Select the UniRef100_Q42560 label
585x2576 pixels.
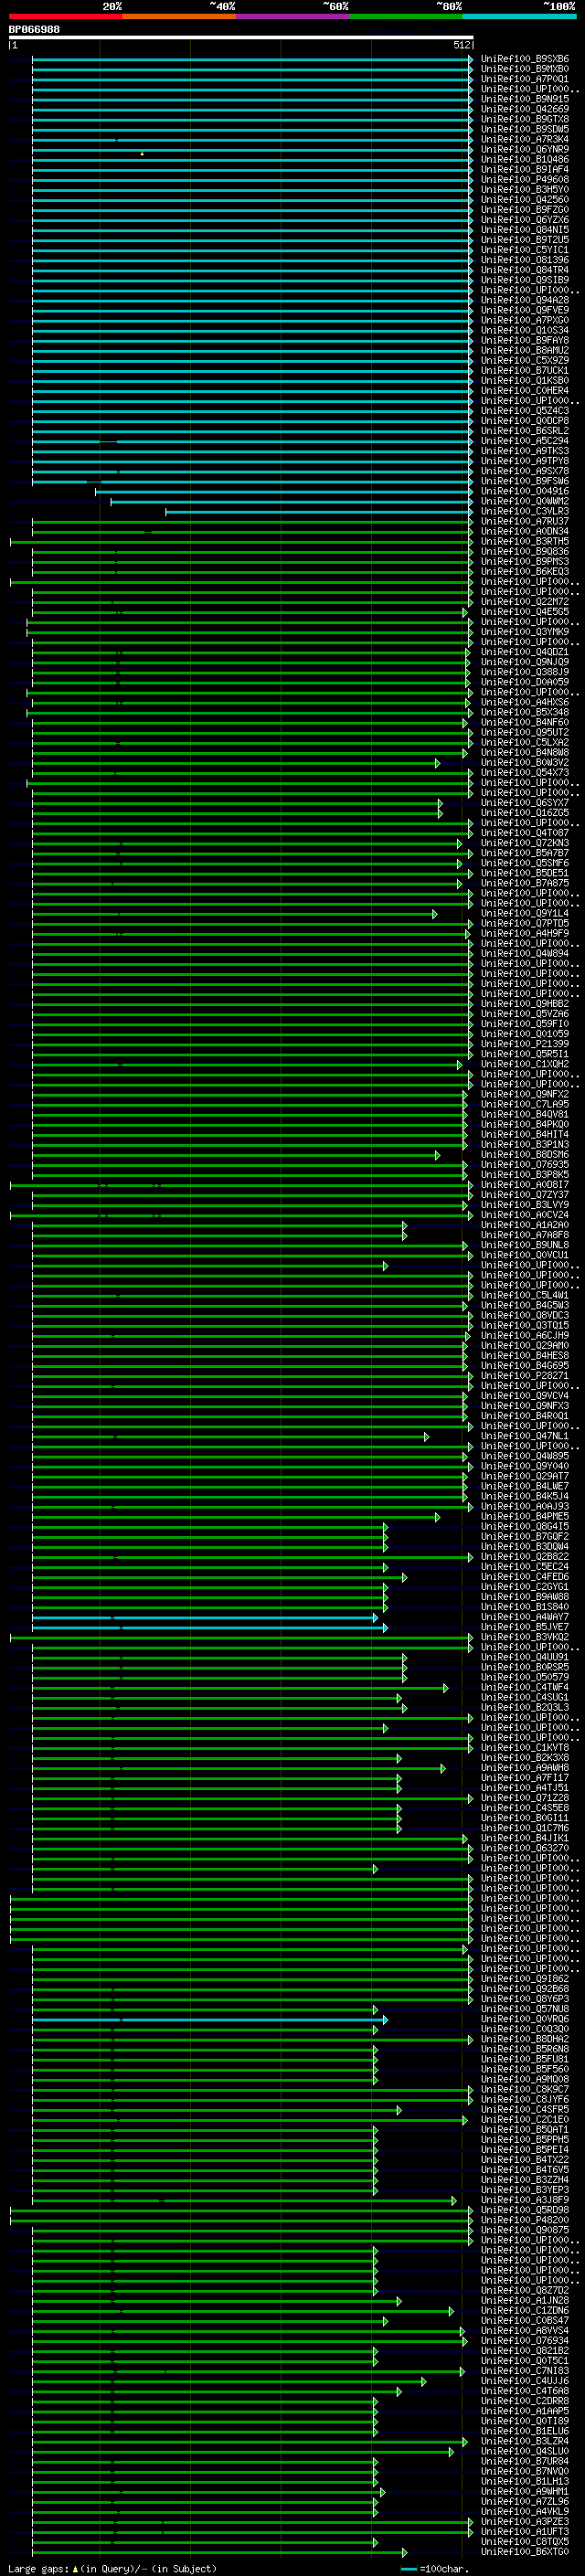[x=525, y=199]
